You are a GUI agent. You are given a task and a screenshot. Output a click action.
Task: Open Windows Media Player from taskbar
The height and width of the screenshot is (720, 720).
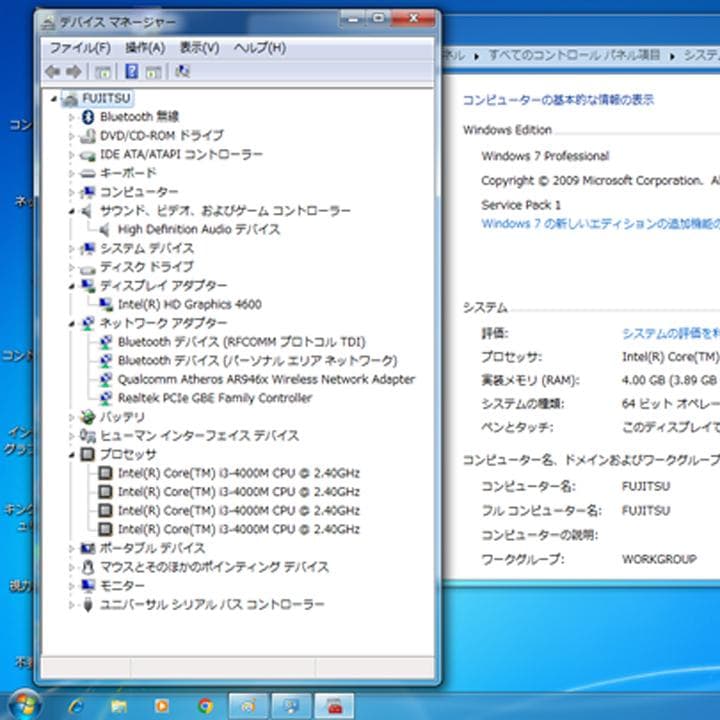click(x=161, y=706)
